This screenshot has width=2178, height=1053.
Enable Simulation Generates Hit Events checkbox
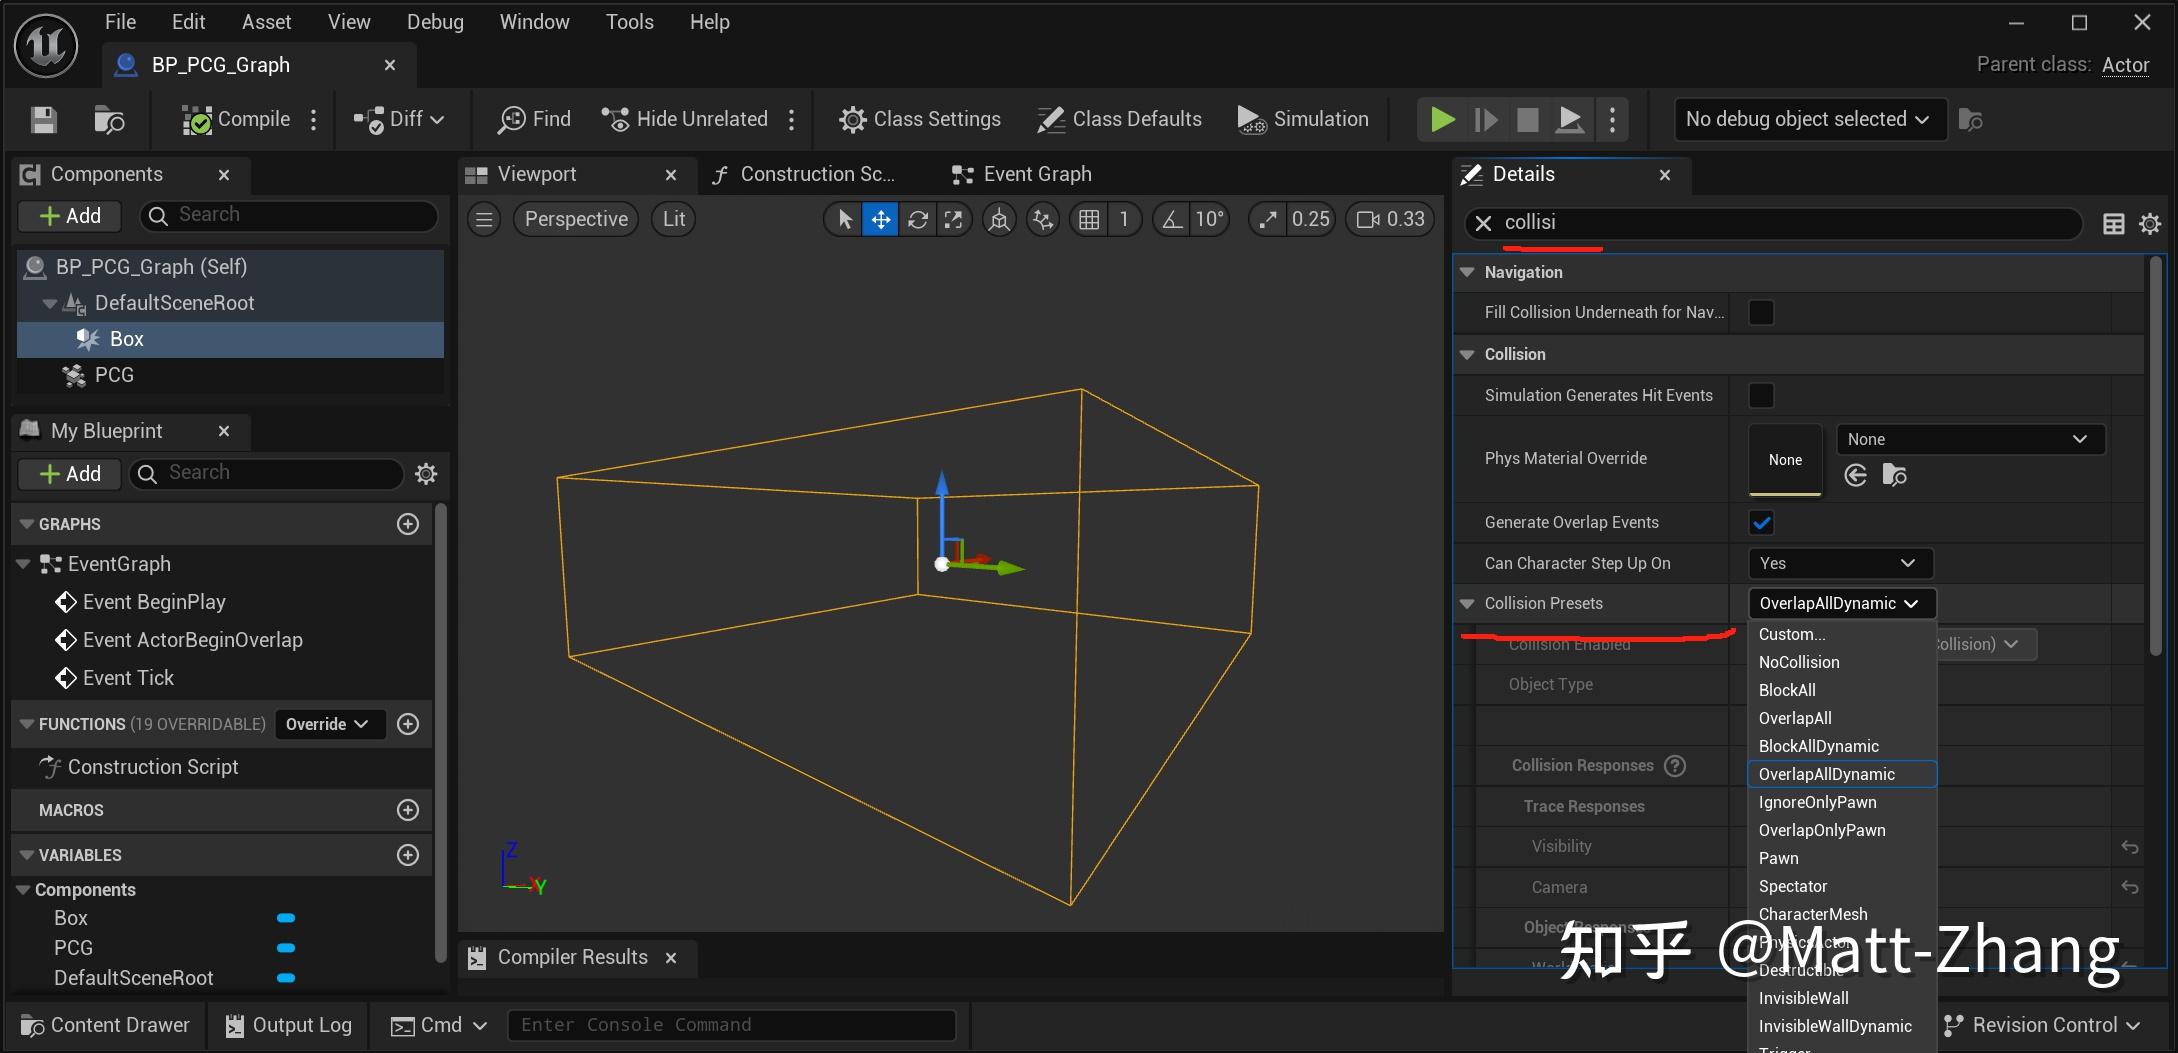pyautogui.click(x=1761, y=396)
